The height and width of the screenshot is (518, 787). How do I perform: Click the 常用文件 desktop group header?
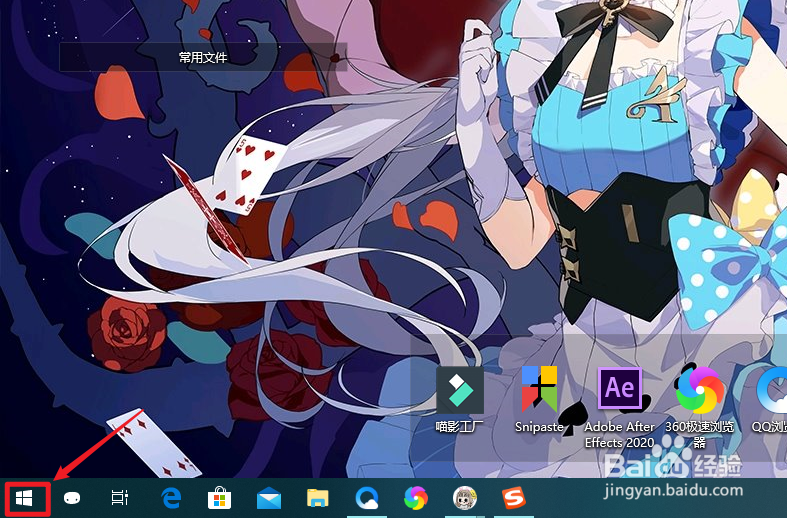click(203, 57)
